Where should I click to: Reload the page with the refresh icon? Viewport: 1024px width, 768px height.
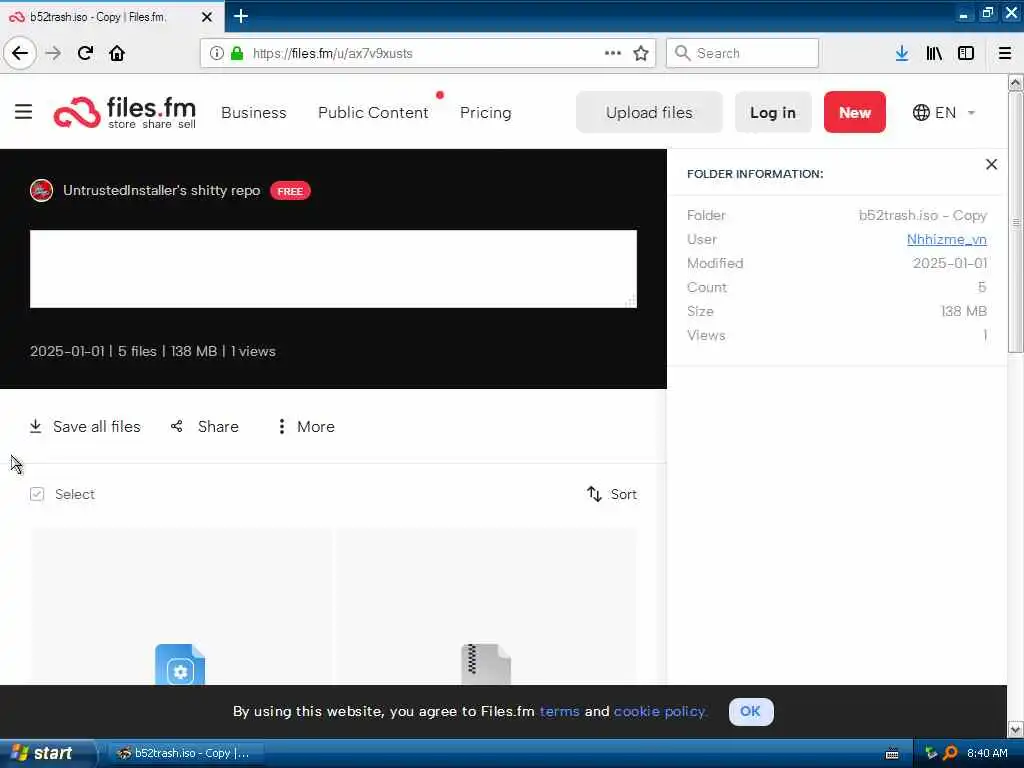tap(86, 53)
